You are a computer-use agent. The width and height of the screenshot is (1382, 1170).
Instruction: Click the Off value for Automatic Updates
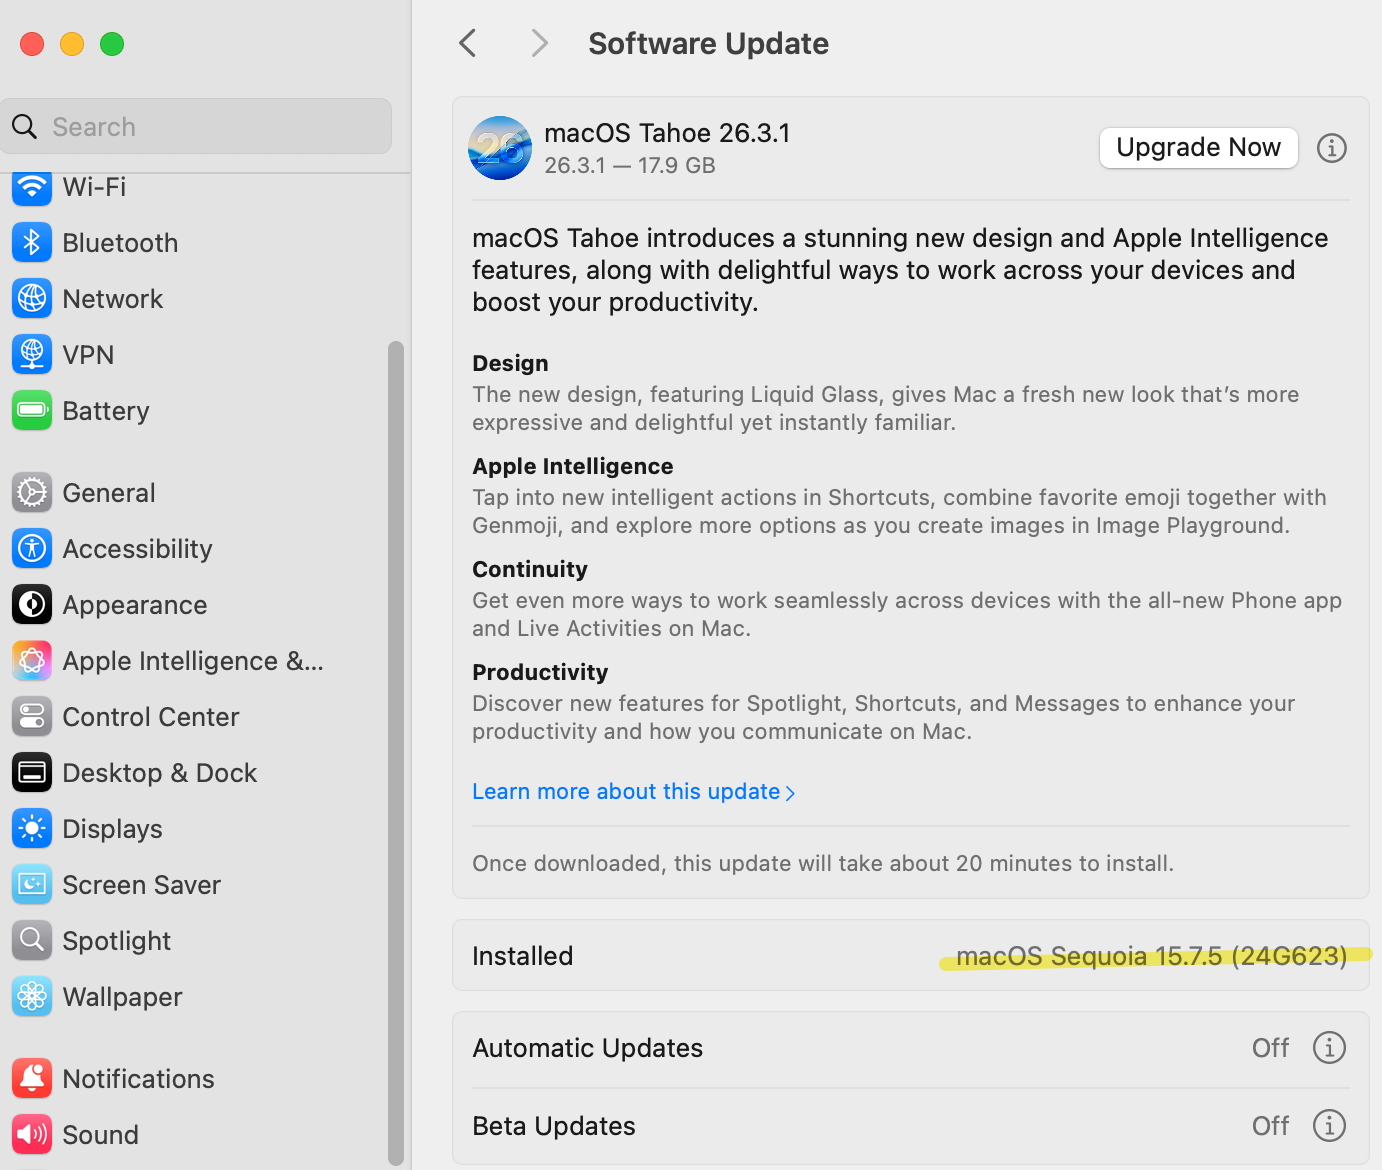coord(1270,1048)
